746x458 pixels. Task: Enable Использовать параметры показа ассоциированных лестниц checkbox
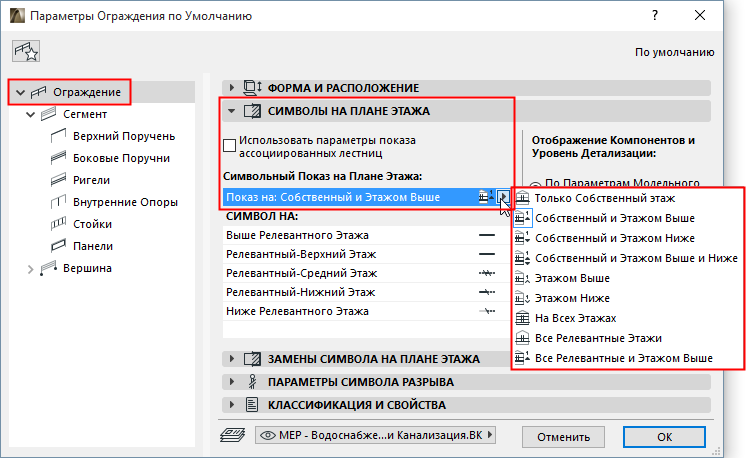[x=229, y=146]
